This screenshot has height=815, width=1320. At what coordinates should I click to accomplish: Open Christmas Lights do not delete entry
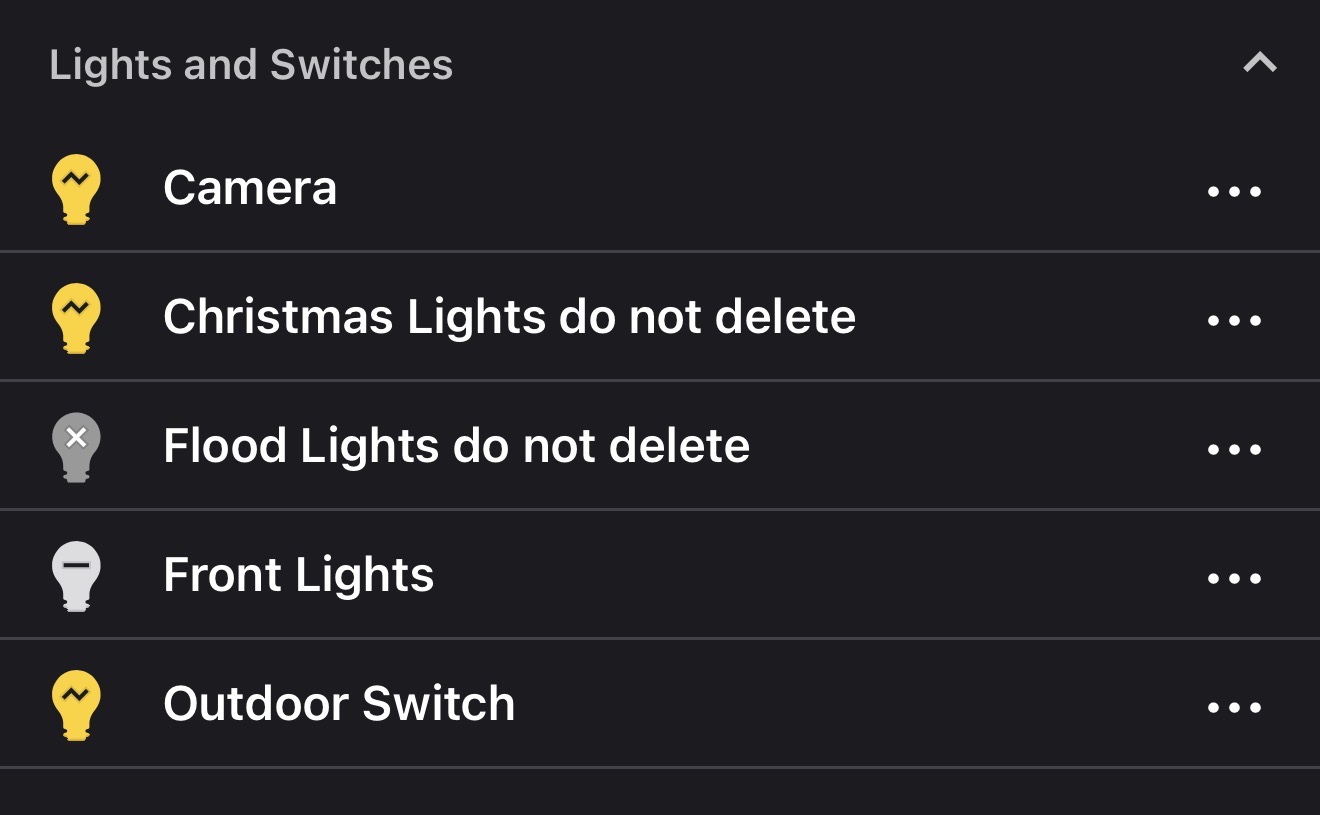[509, 317]
